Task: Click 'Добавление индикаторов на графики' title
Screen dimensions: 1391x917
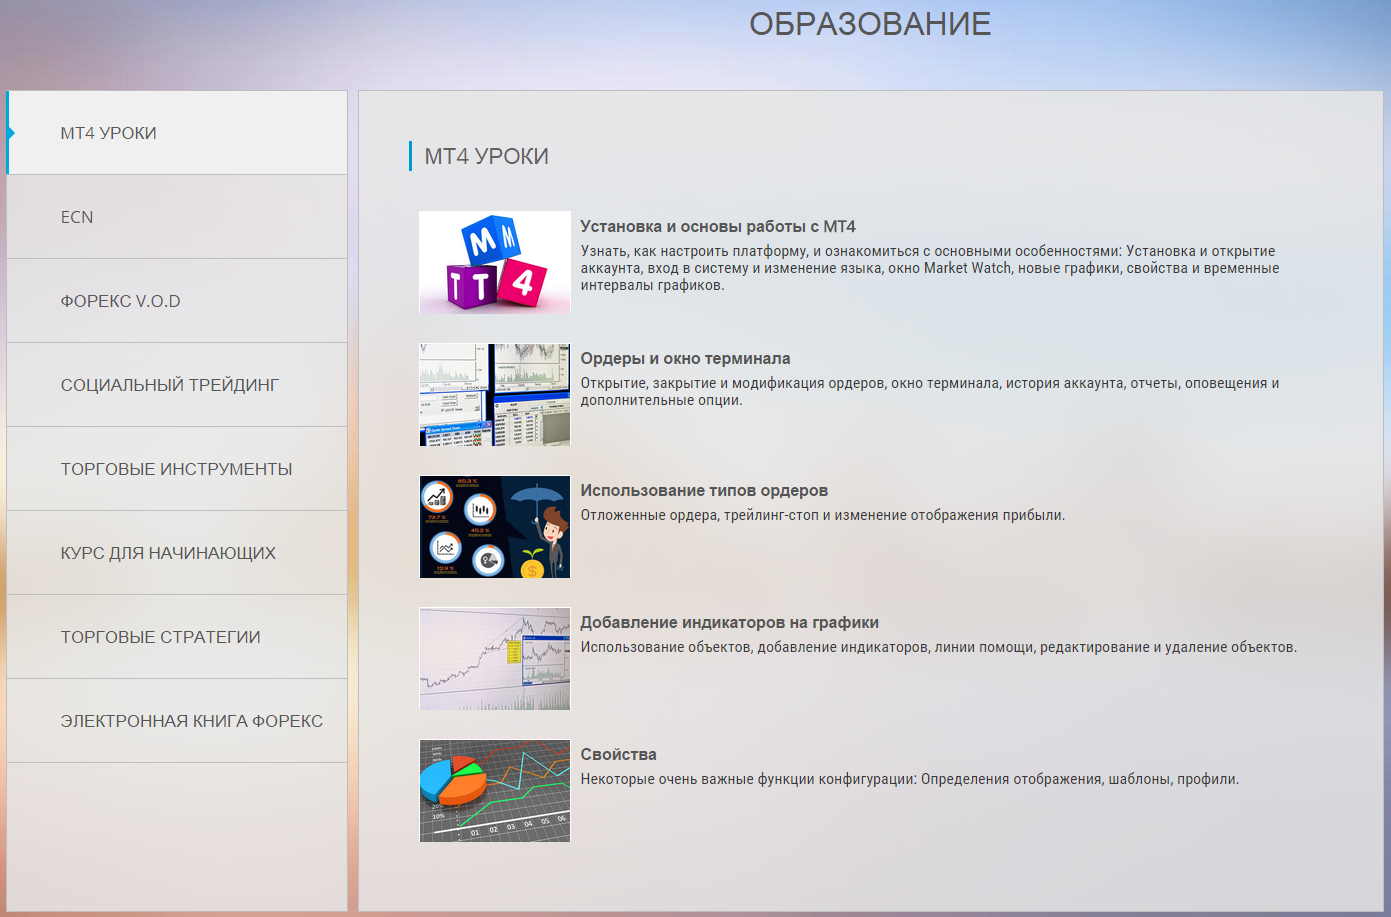Action: click(x=729, y=623)
